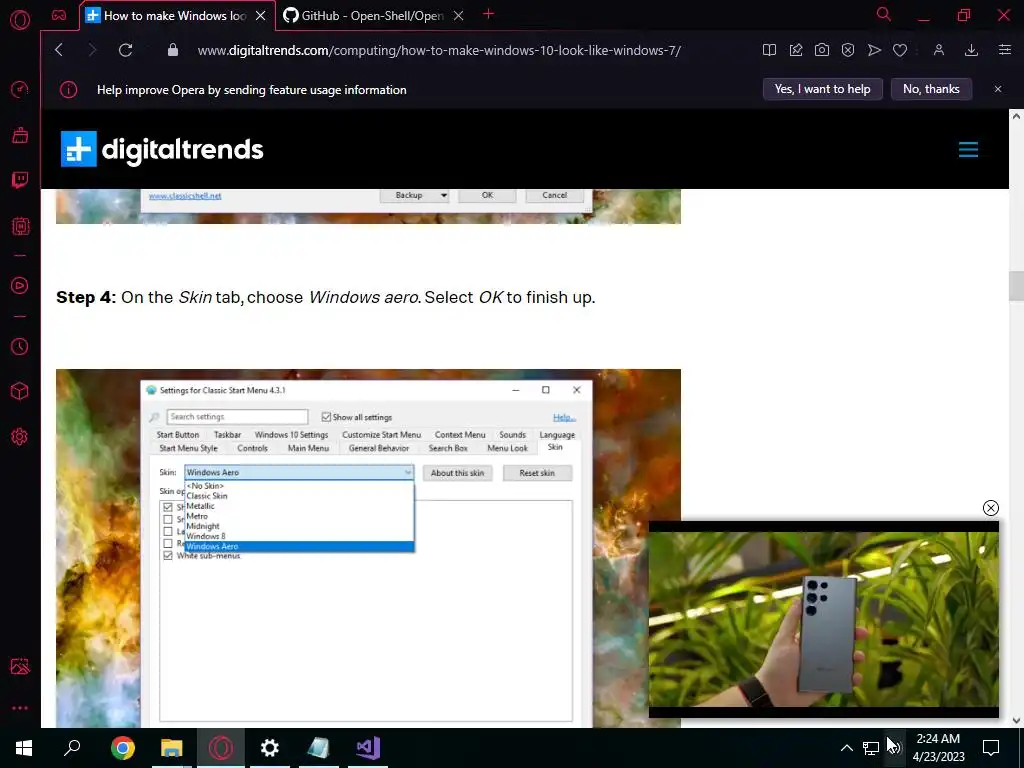
Task: Show hidden system tray icons
Action: click(x=846, y=748)
